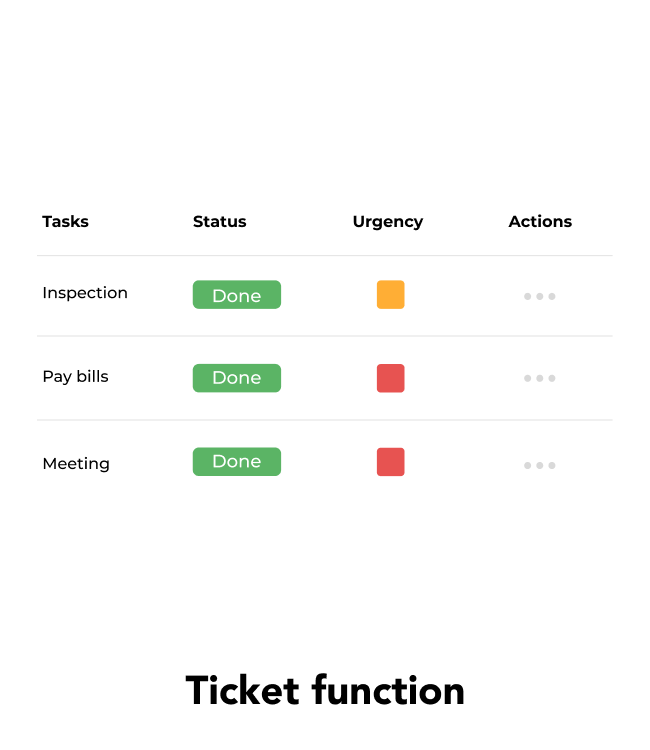
Task: Select the Inspection task name
Action: (x=85, y=293)
